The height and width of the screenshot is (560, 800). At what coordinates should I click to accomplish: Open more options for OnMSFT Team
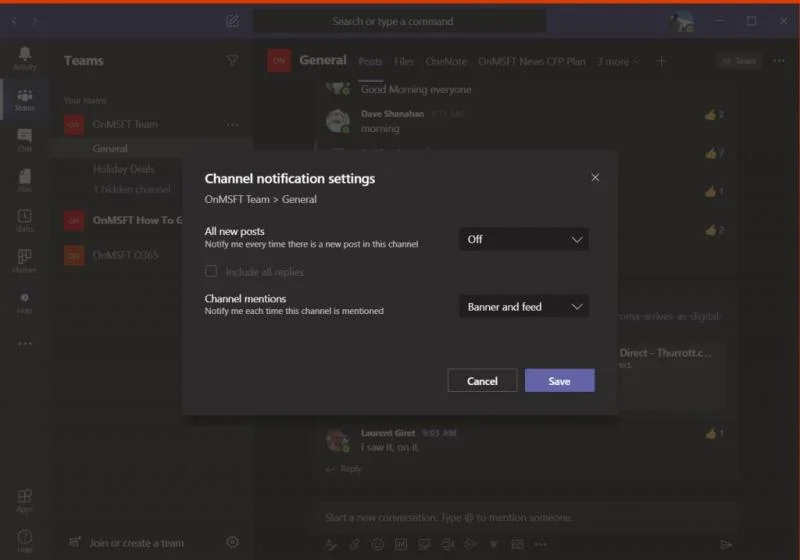(x=232, y=124)
